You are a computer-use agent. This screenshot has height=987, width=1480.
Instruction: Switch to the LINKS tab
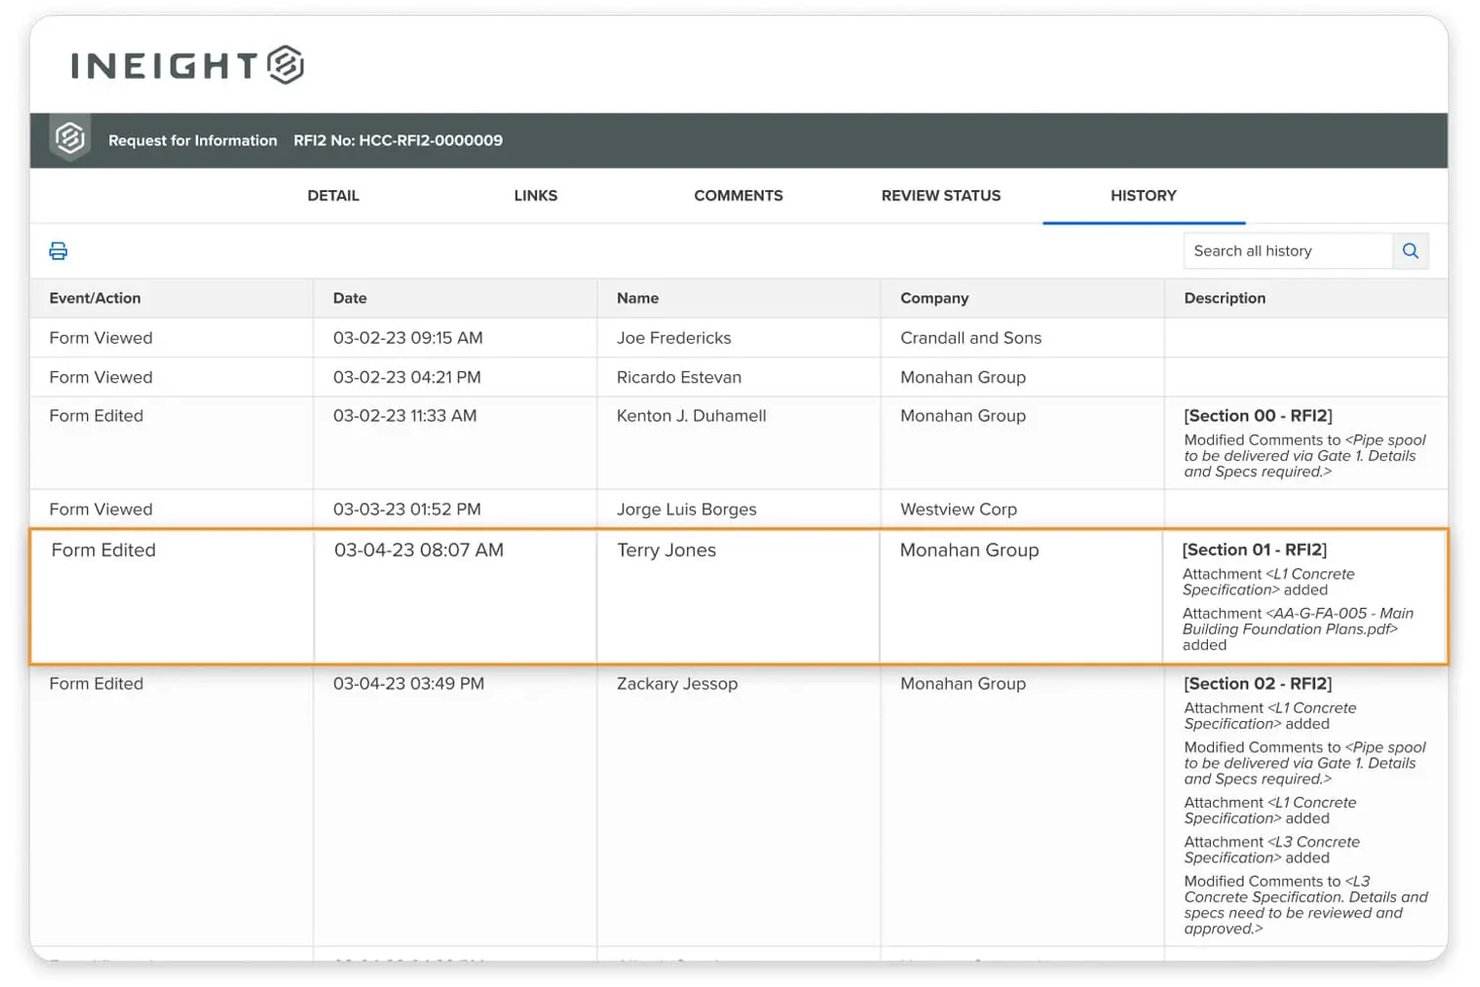click(x=536, y=196)
